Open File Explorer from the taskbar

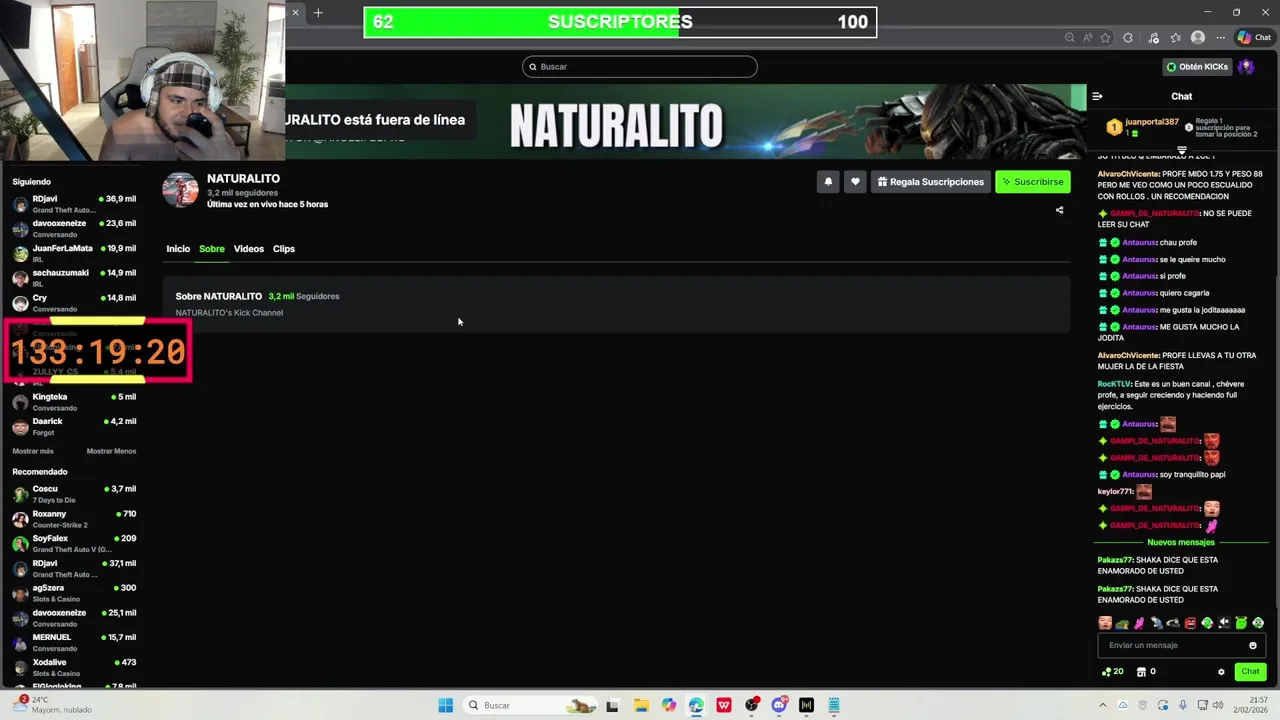(641, 705)
